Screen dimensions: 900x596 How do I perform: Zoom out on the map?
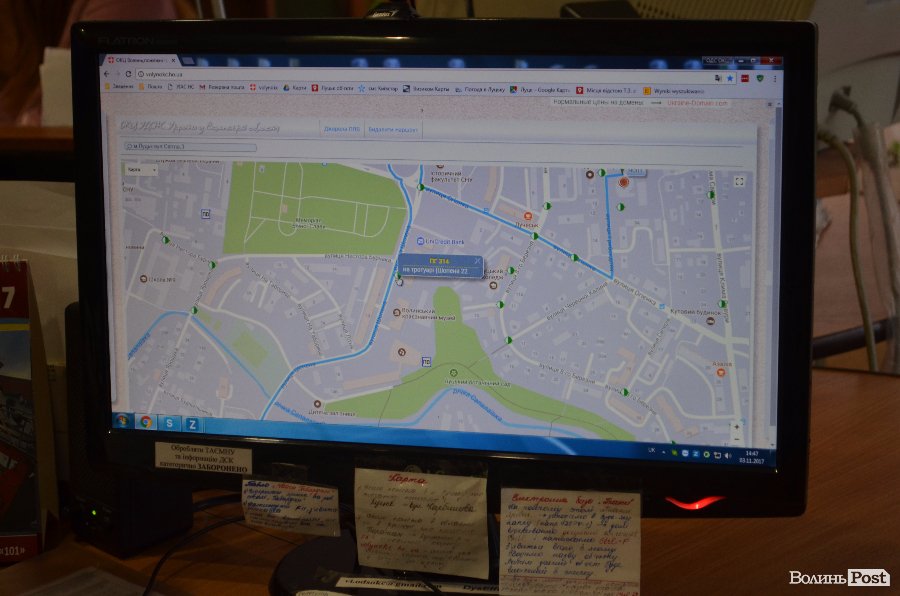(737, 439)
